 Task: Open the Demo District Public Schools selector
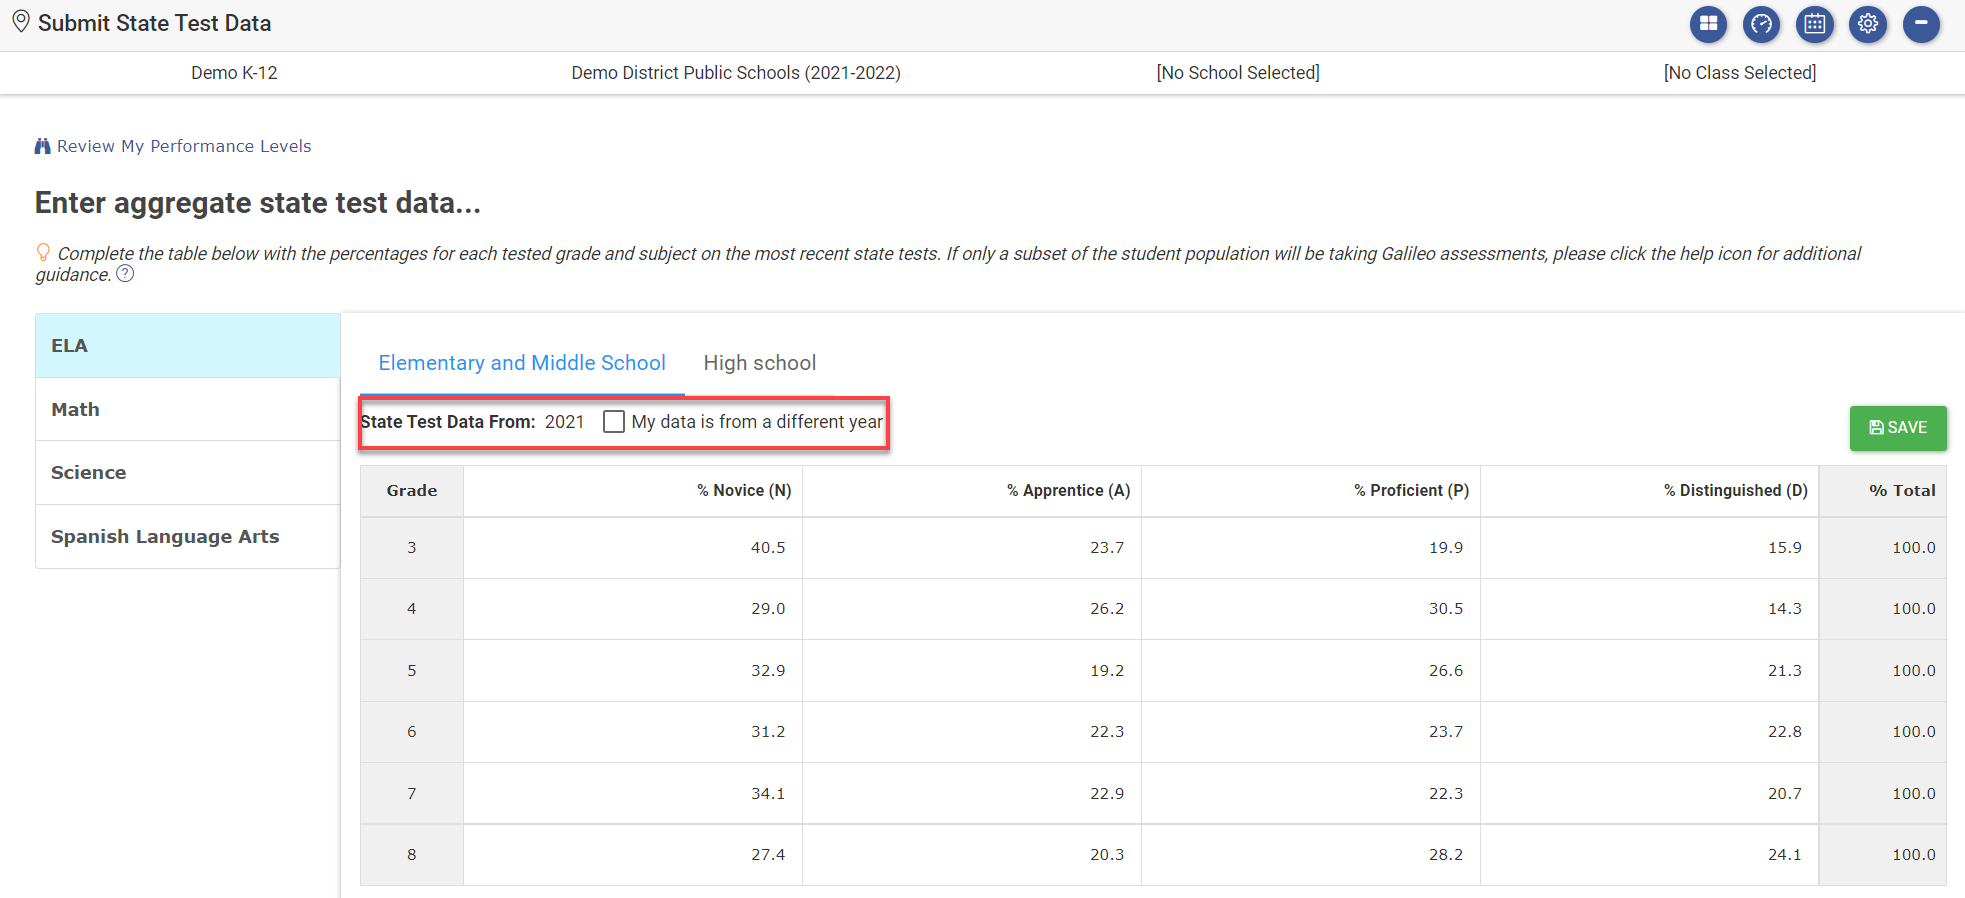tap(735, 73)
